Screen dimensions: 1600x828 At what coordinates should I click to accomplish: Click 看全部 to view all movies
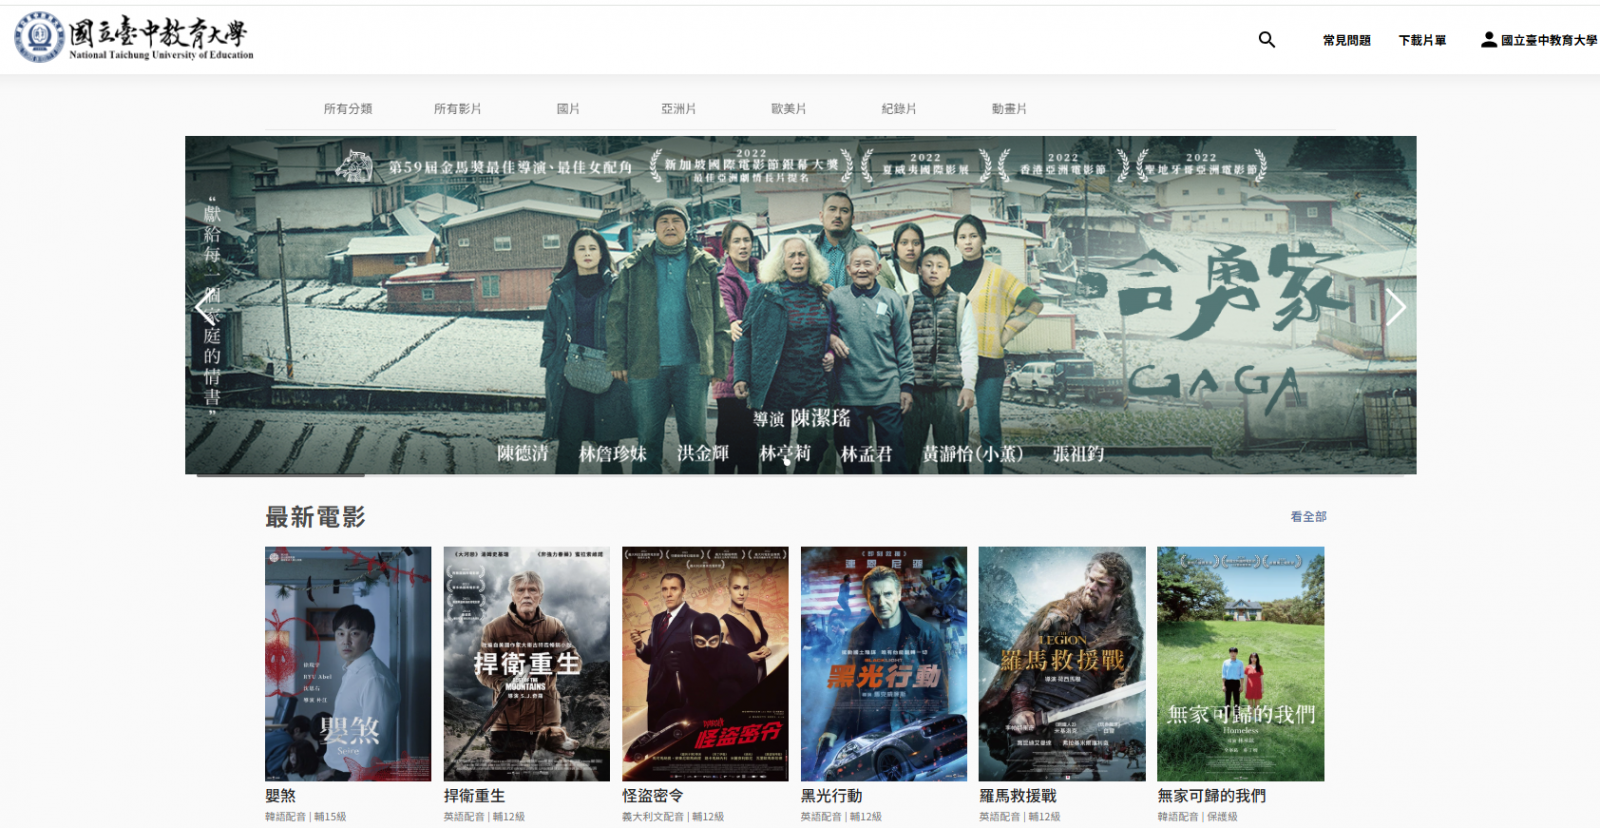click(x=1308, y=517)
